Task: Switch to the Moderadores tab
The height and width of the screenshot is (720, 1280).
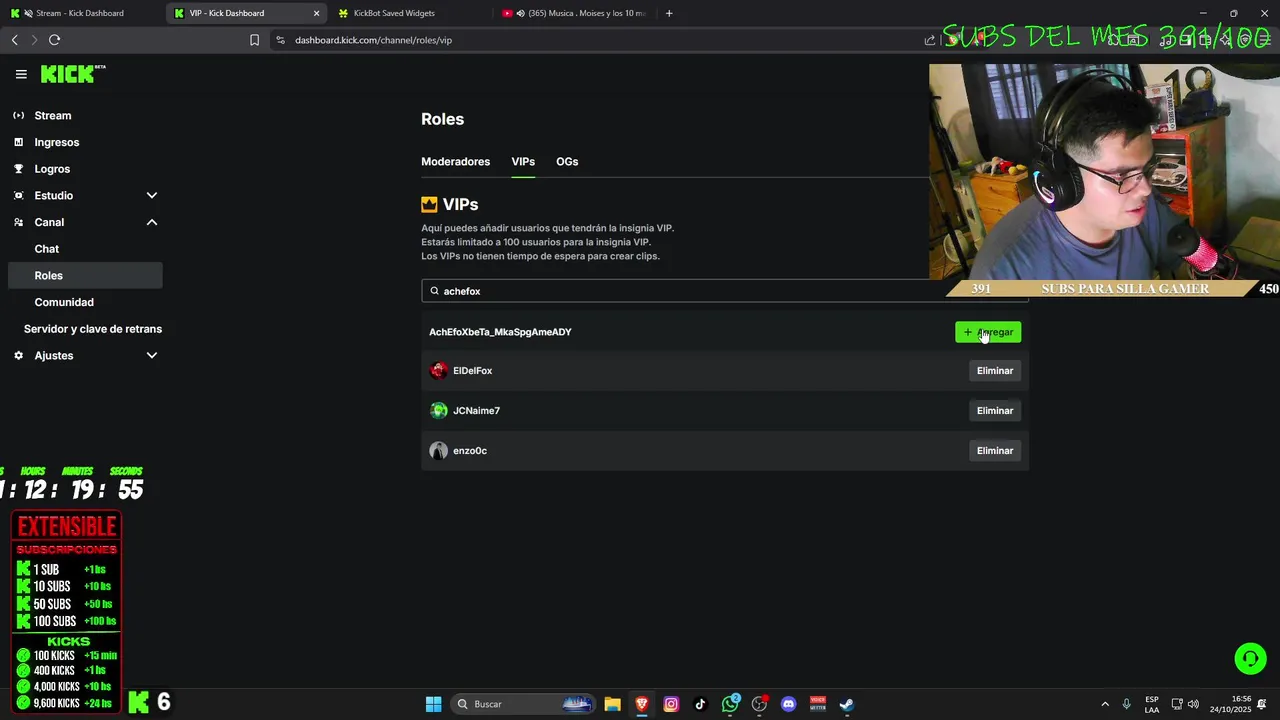Action: [455, 161]
